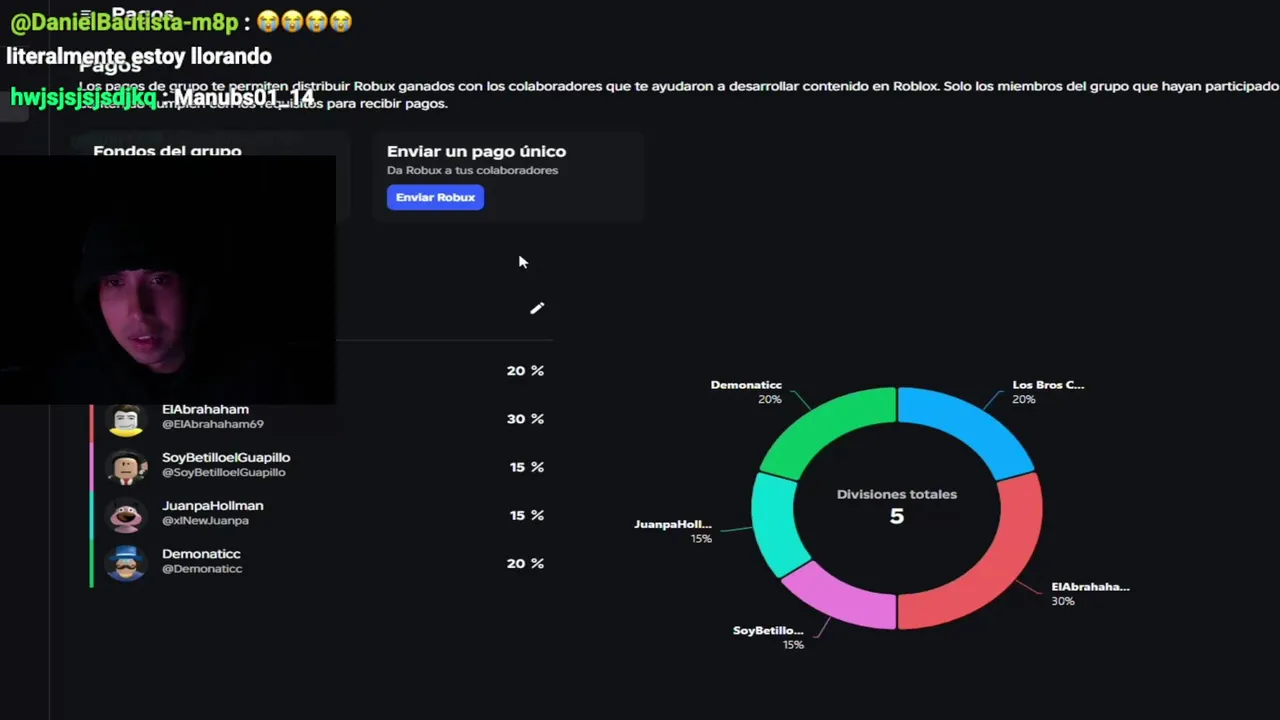Open ElAbrahaham collaborator name
The image size is (1280, 720).
(x=205, y=409)
